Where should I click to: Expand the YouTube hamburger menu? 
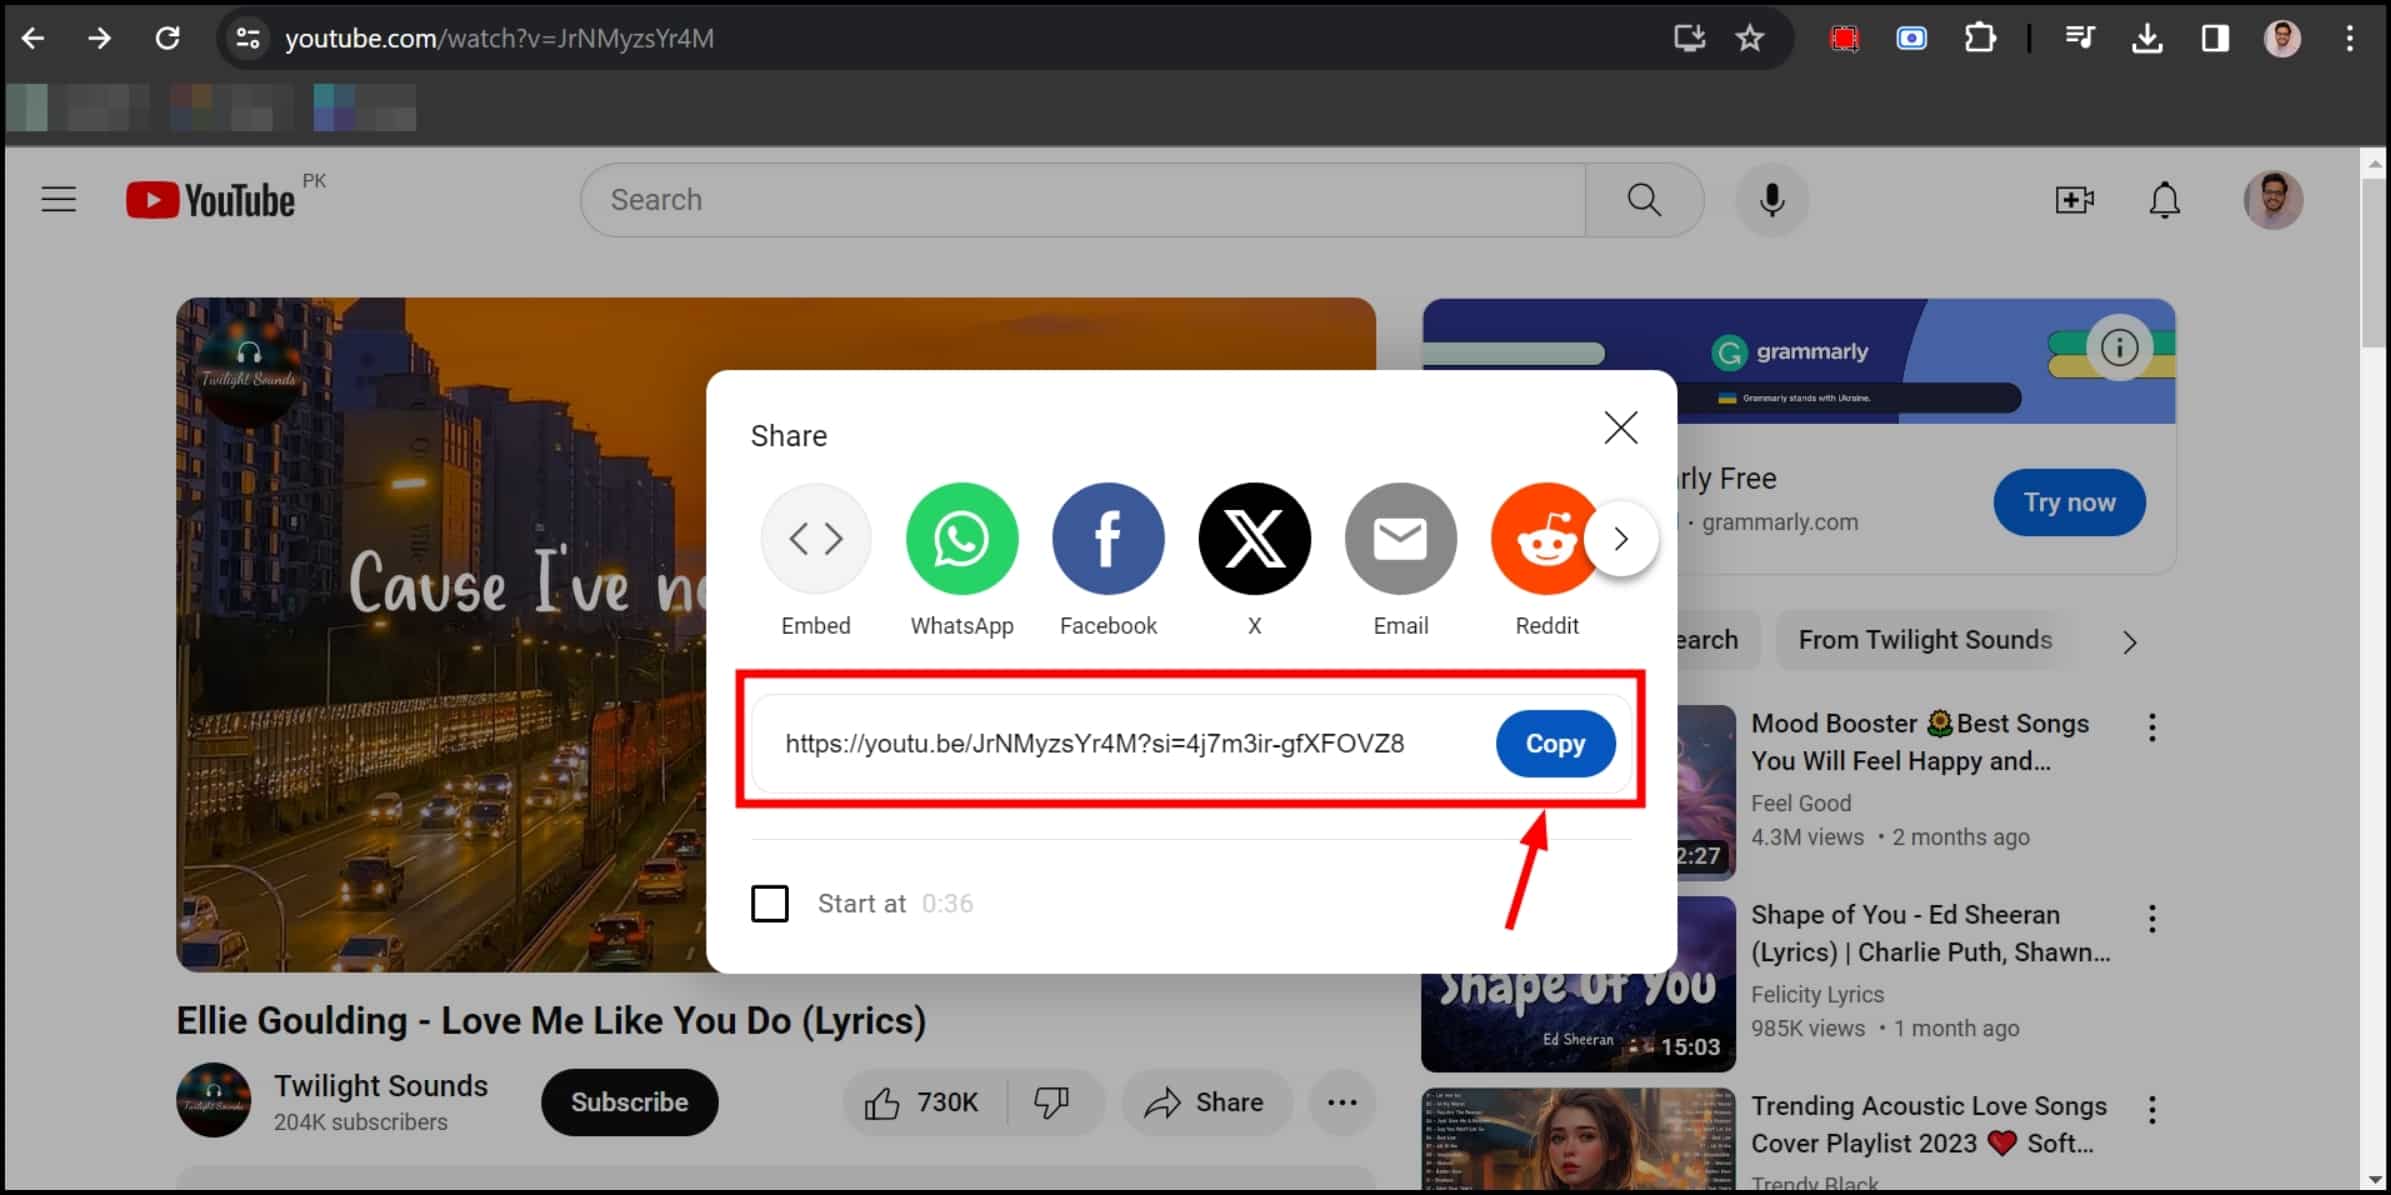58,199
